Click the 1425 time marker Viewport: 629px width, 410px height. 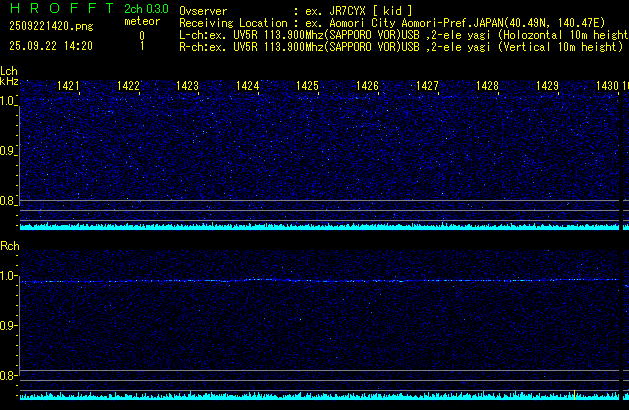(307, 86)
